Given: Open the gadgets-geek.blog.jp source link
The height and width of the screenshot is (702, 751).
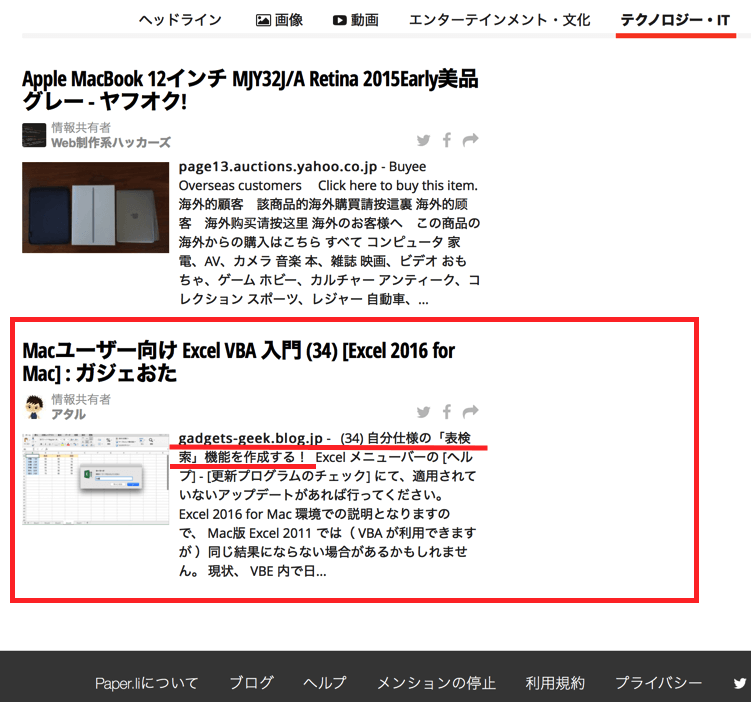Looking at the screenshot, I should (x=250, y=438).
